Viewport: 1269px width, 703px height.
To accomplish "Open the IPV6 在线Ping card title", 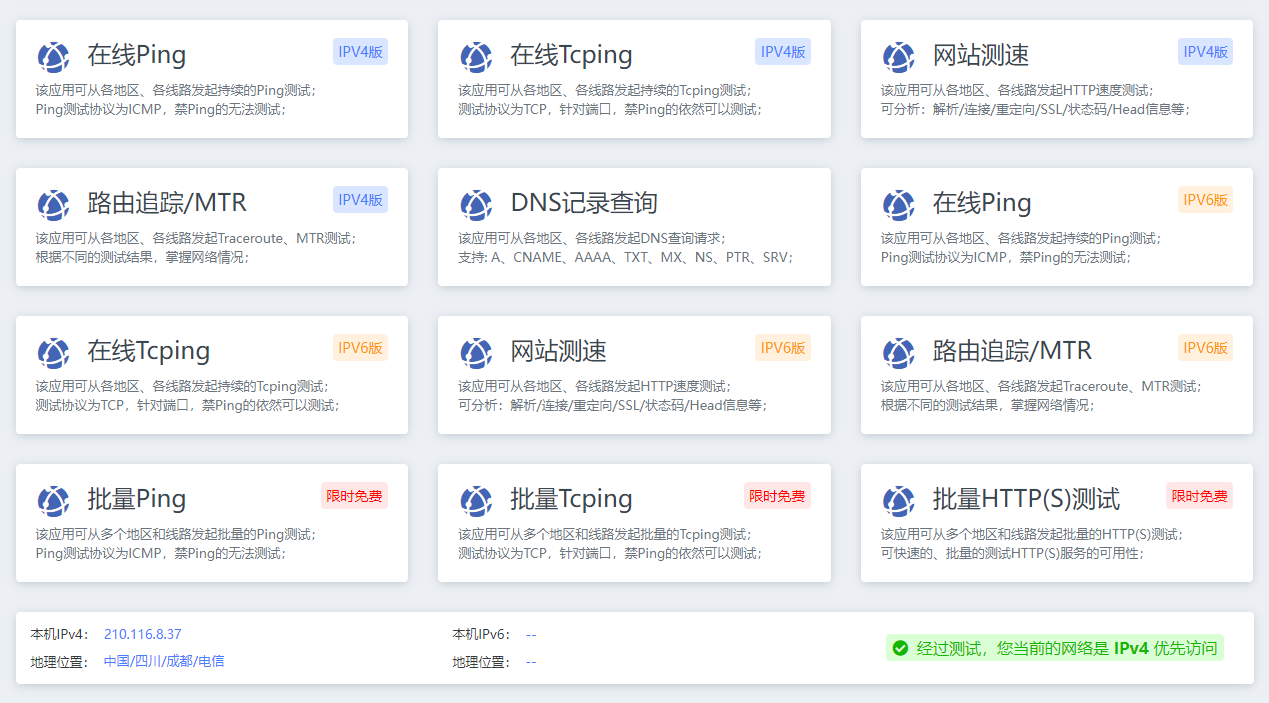I will 981,203.
